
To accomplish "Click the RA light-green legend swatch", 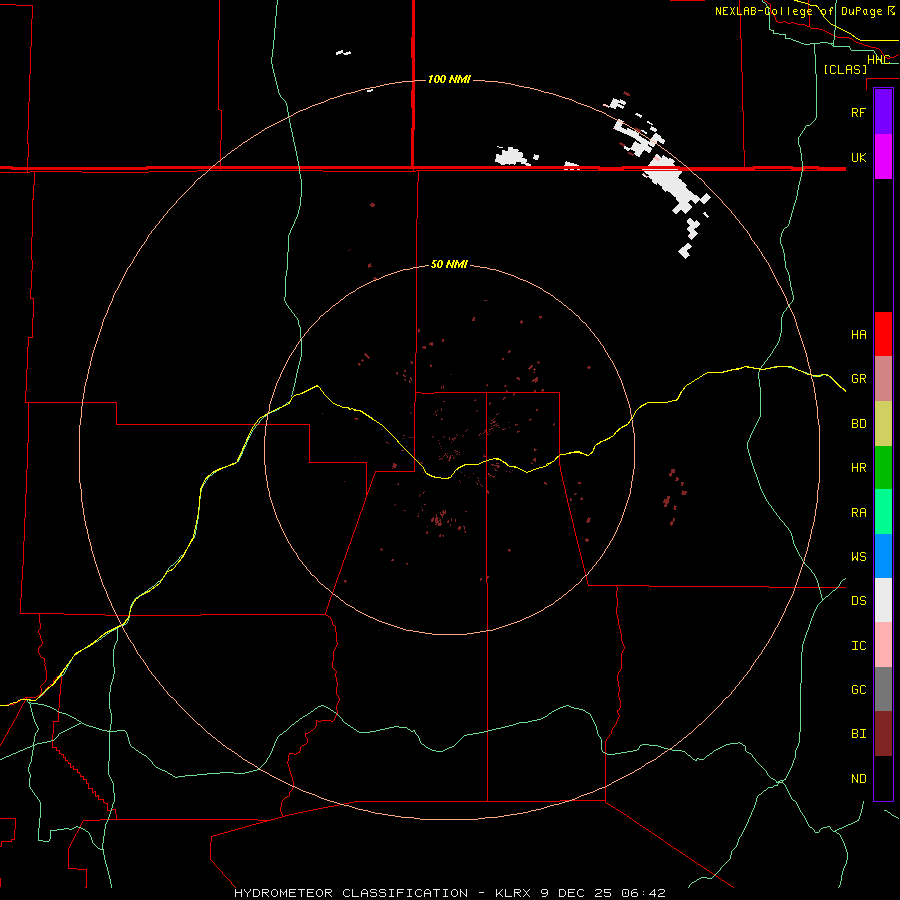I will [x=883, y=512].
